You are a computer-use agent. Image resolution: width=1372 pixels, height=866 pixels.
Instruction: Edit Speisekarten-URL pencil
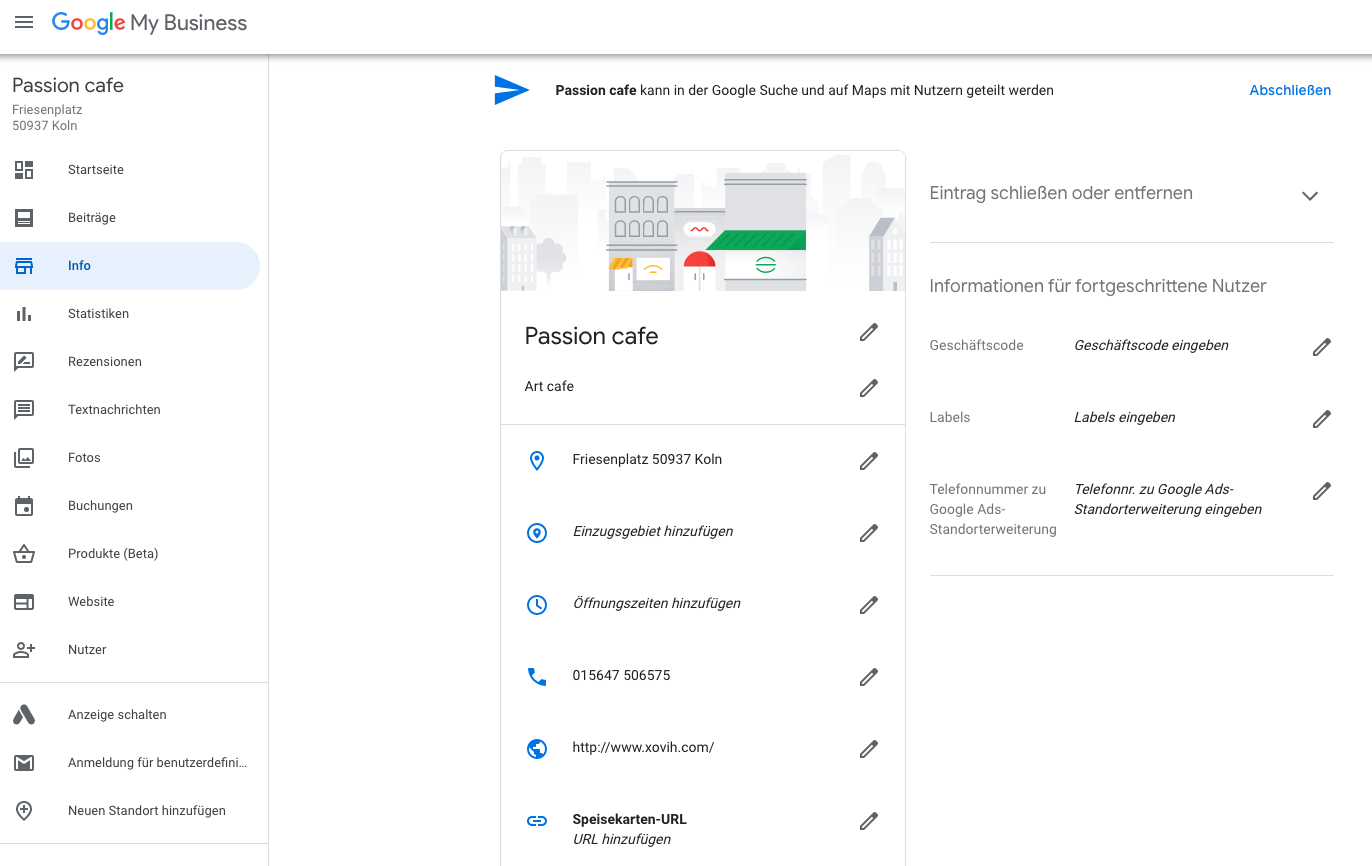pos(869,821)
